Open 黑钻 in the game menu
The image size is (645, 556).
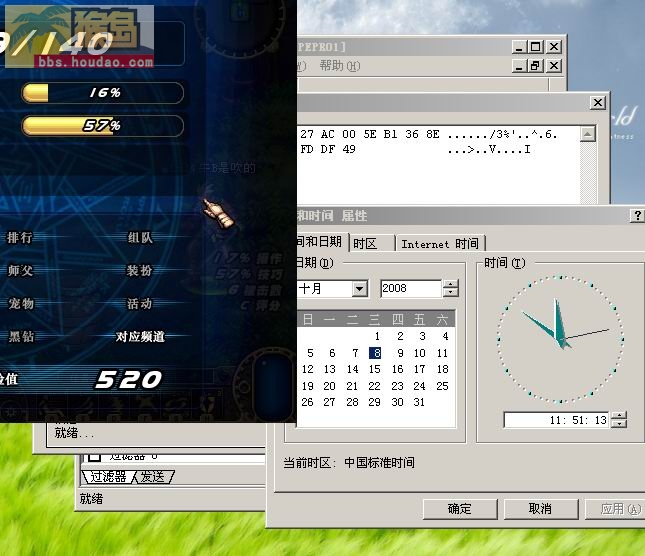(21, 336)
